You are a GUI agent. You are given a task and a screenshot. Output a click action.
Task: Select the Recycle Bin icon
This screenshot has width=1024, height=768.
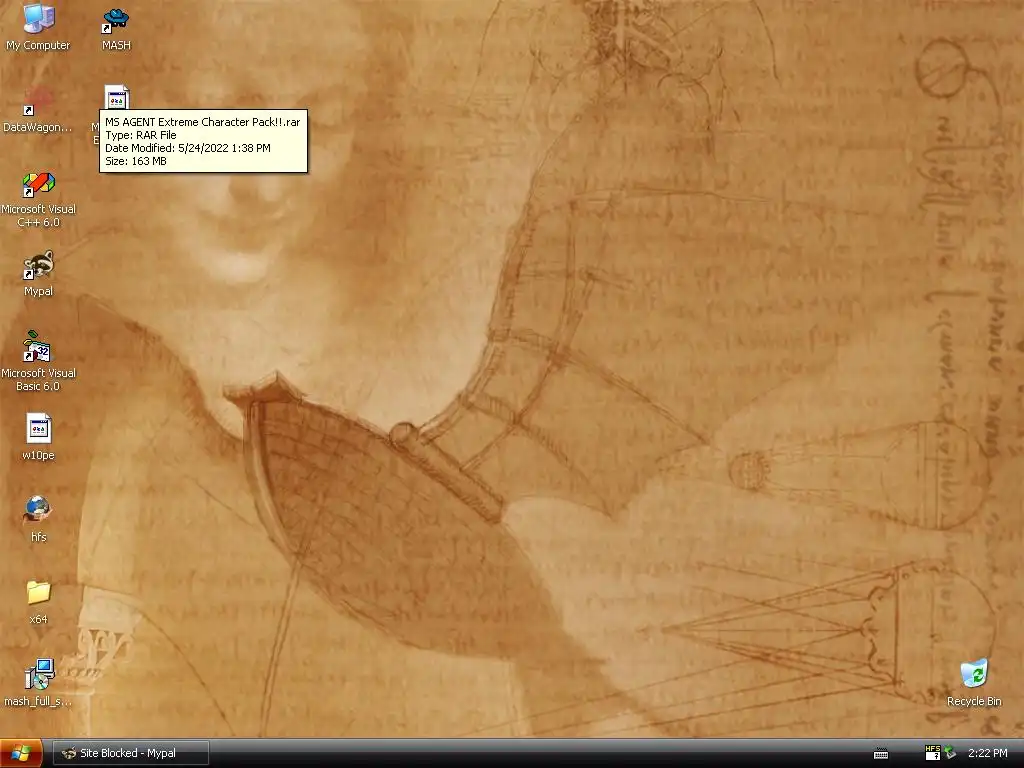pyautogui.click(x=974, y=683)
